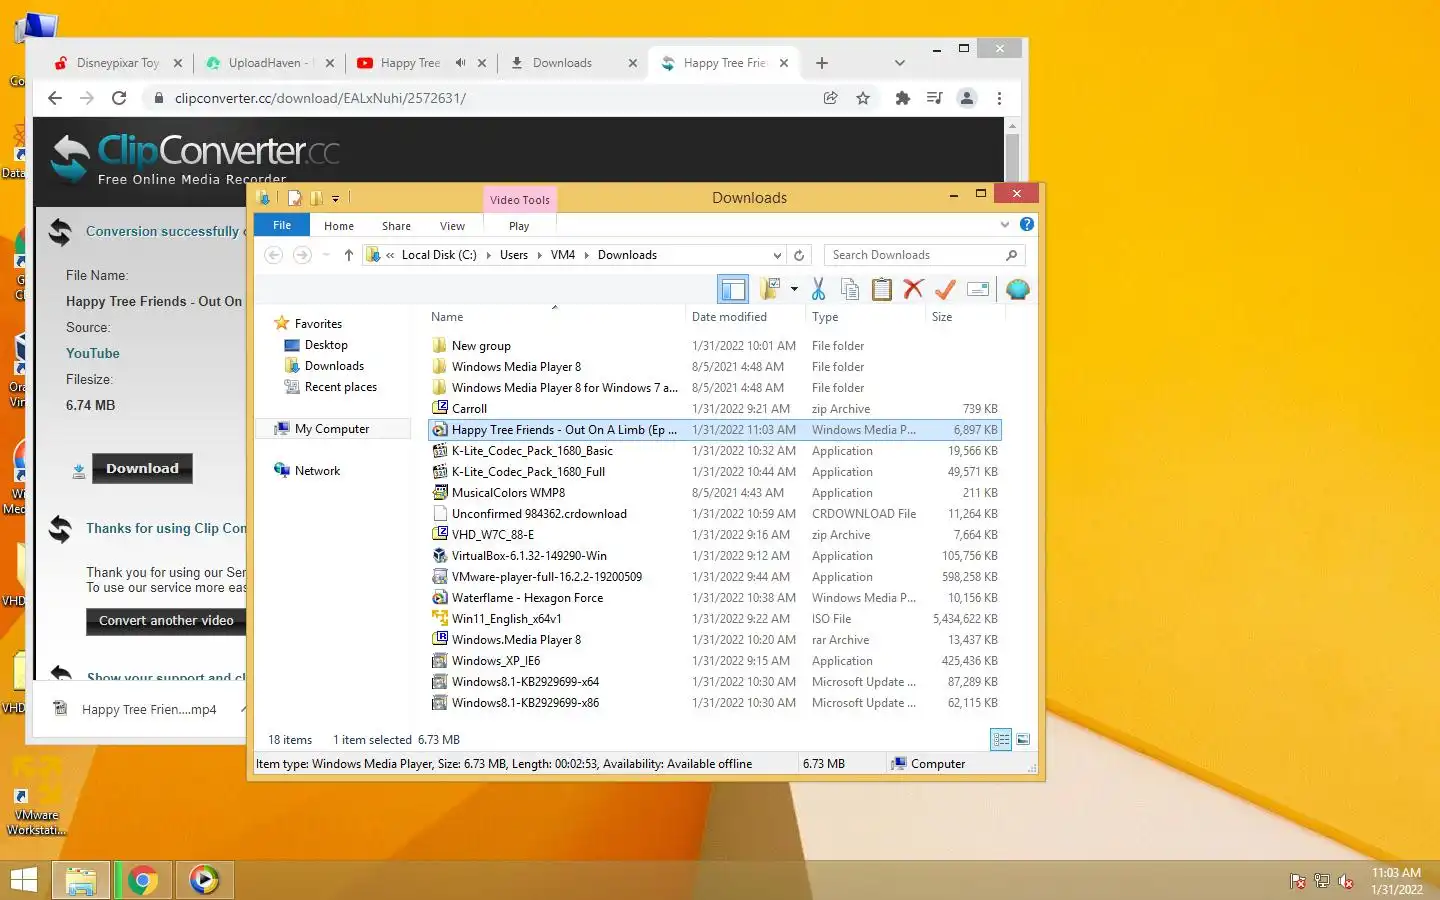
Task: Open a new Chrome tab
Action: pyautogui.click(x=822, y=63)
